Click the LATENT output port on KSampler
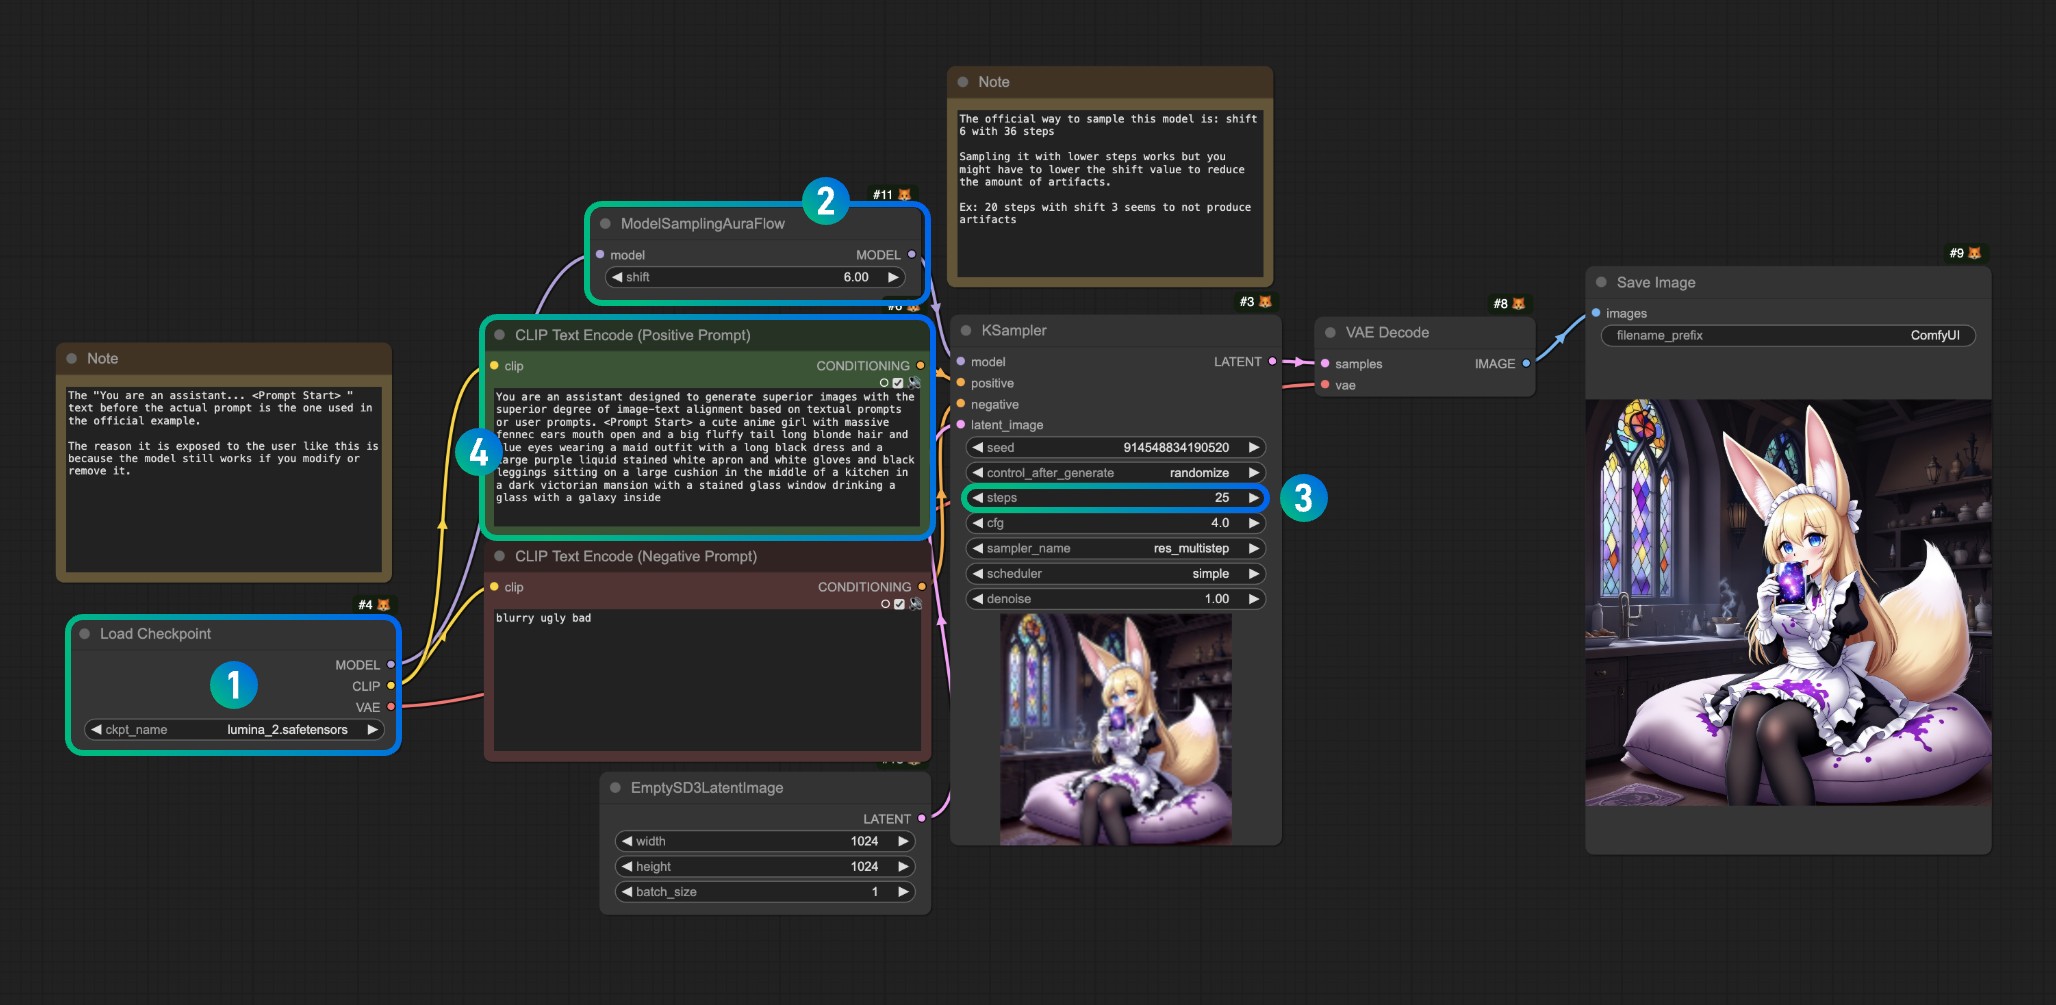The width and height of the screenshot is (2056, 1005). [1272, 362]
